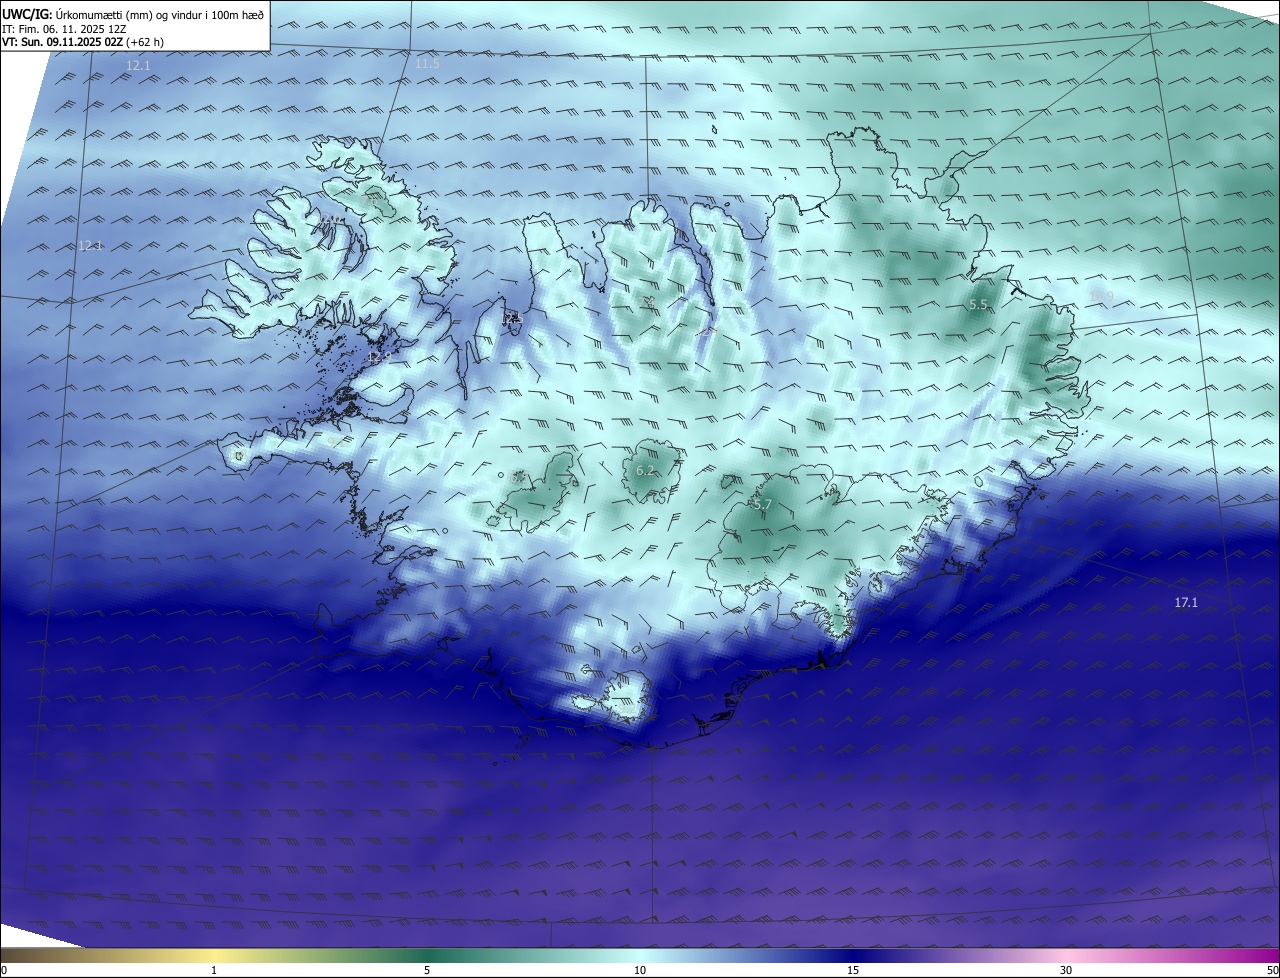Click the 0 tick on the color legend
Screen dimensions: 1280x978
pos(4,970)
